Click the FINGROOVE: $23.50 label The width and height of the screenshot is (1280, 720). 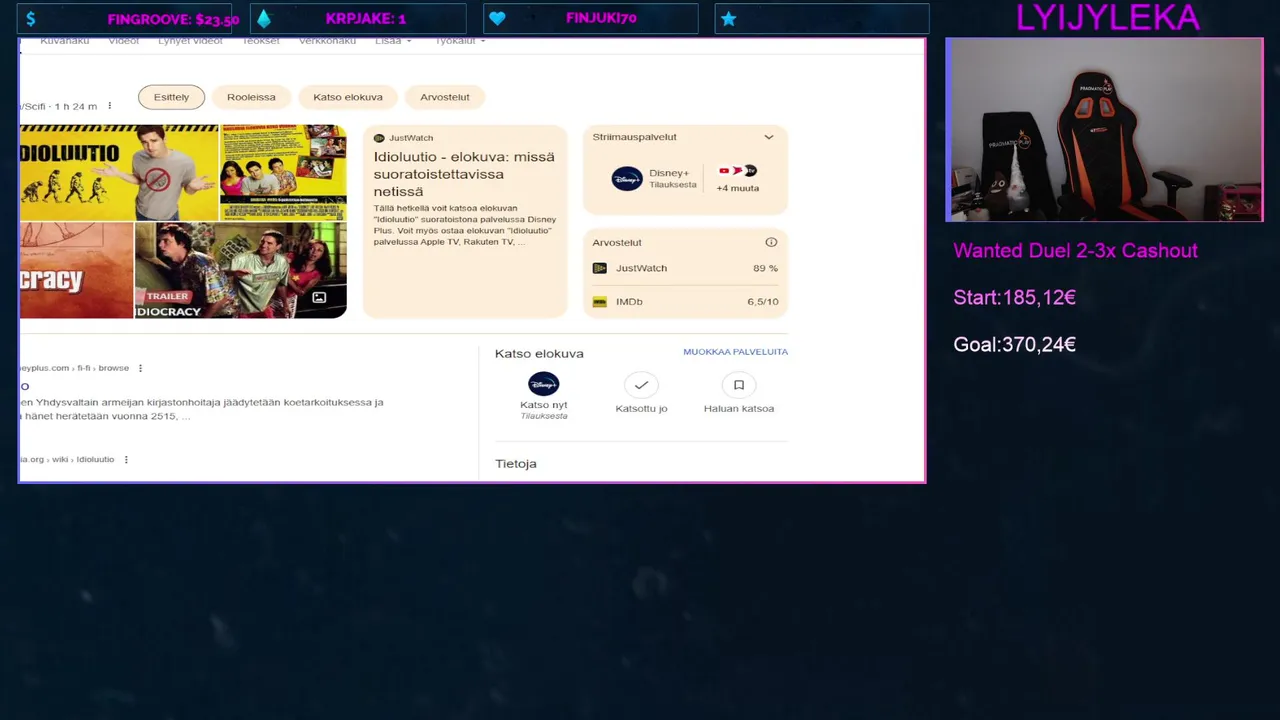173,19
